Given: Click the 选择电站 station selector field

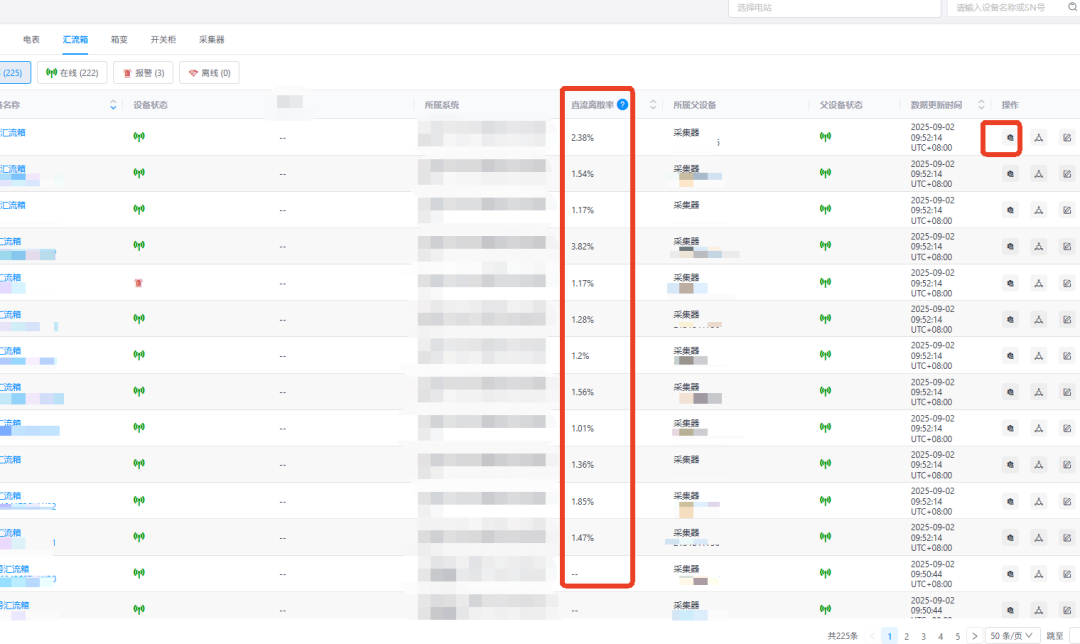Looking at the screenshot, I should coord(832,8).
